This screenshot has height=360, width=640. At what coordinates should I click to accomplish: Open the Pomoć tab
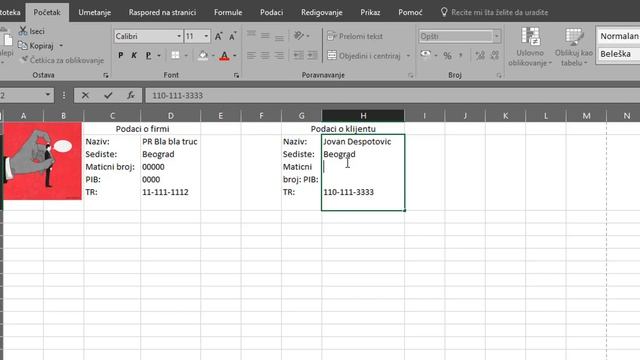tap(410, 12)
